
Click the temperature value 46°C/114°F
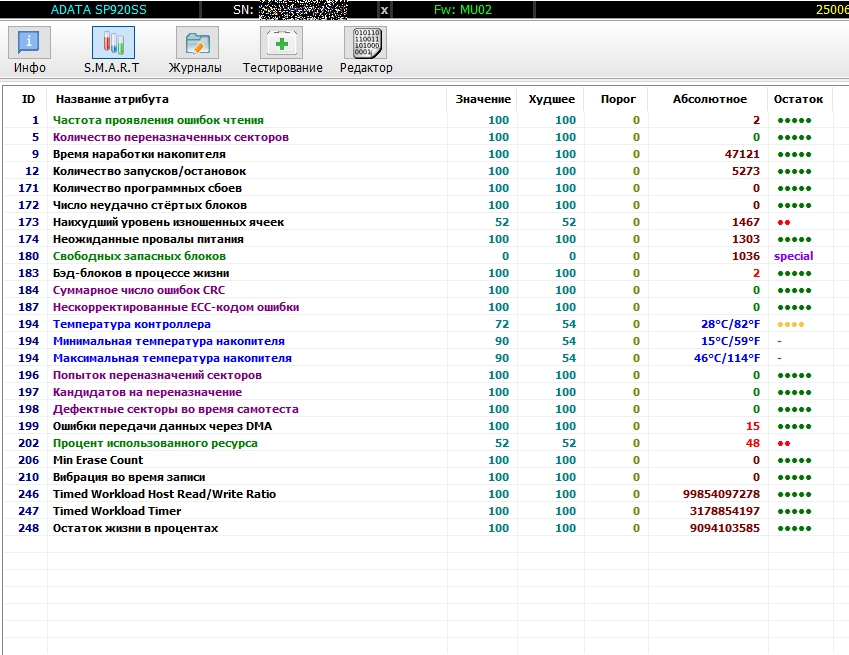point(727,358)
